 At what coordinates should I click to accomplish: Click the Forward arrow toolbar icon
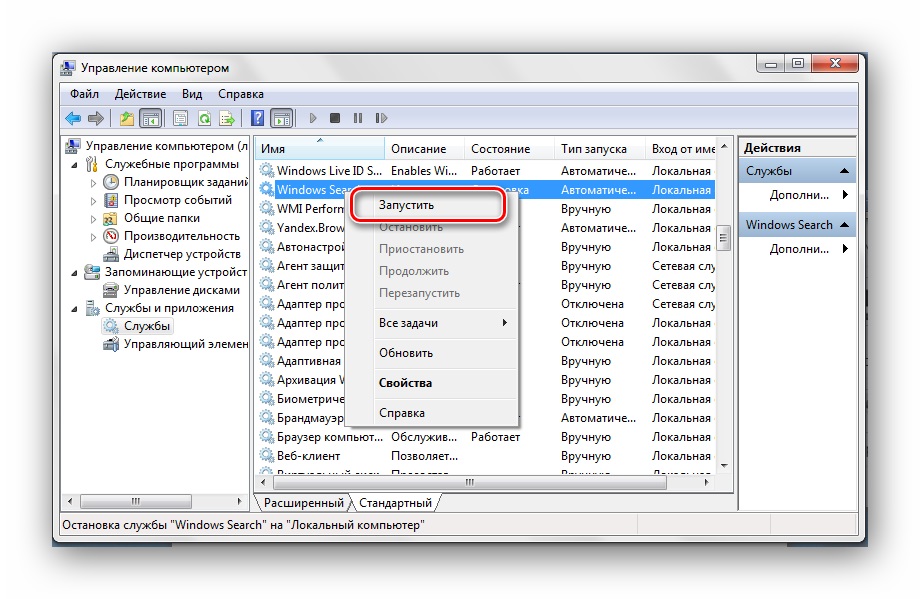(x=96, y=119)
